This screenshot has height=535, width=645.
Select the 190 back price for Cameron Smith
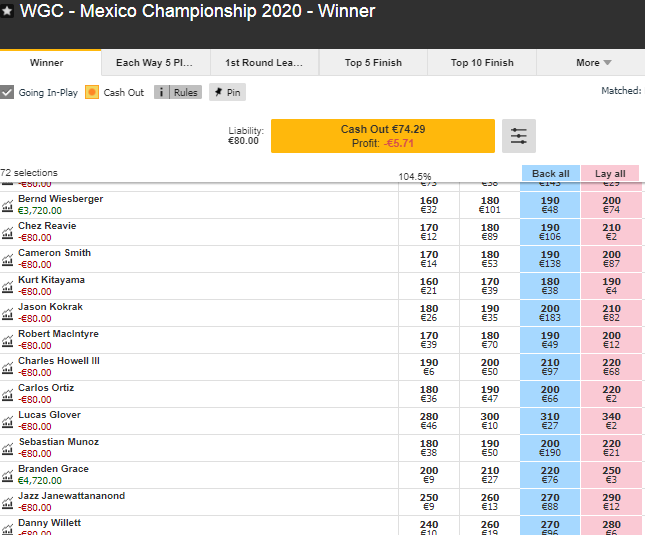(x=550, y=259)
